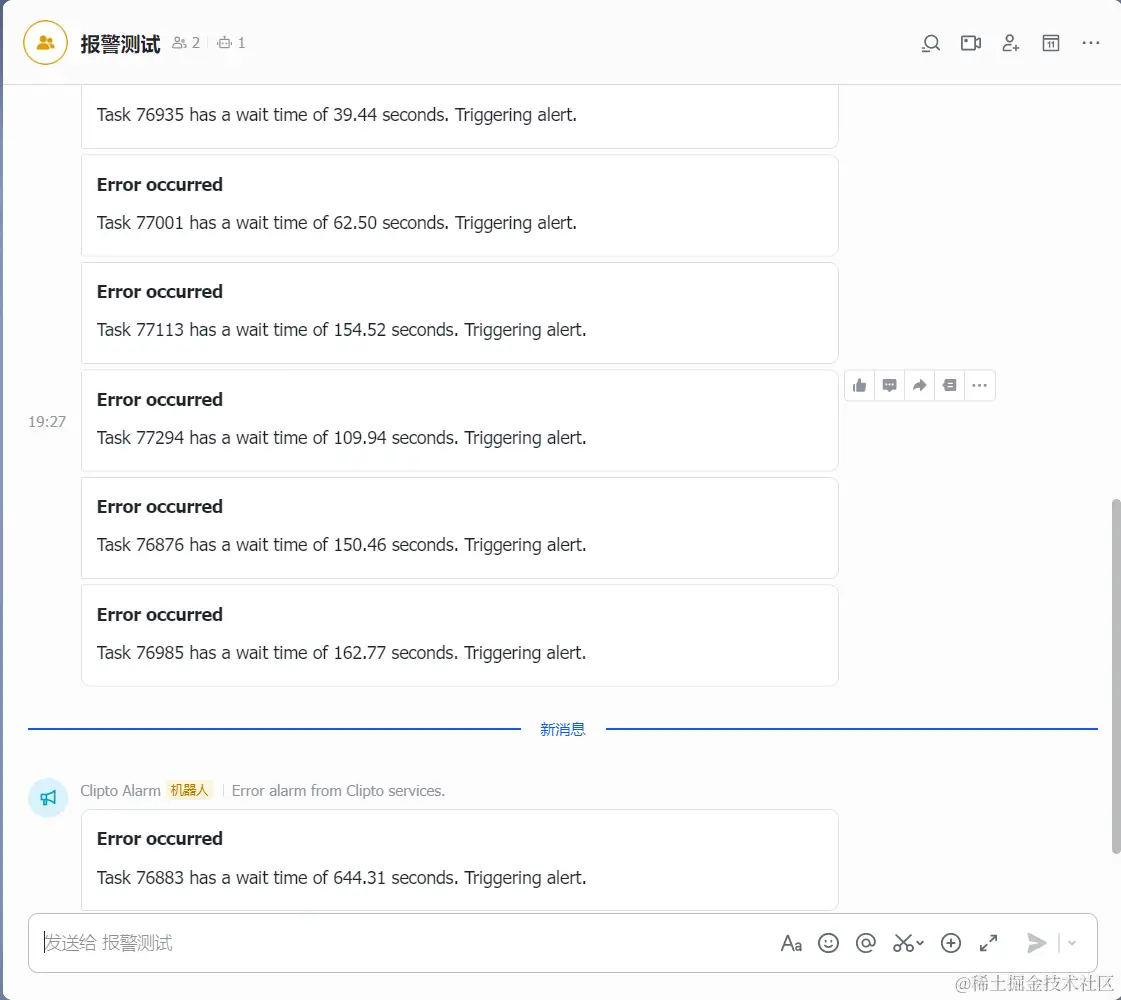1121x1000 pixels.
Task: Open the Clipto Alarm bot avatar
Action: (48, 798)
